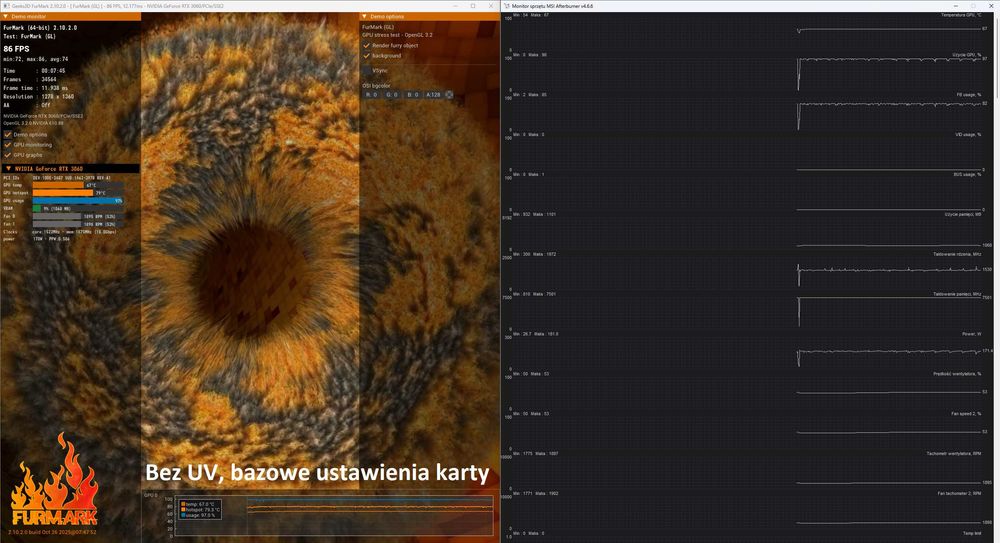The image size is (1000, 543).
Task: Click the GPU temp orange bar
Action: tap(57, 185)
